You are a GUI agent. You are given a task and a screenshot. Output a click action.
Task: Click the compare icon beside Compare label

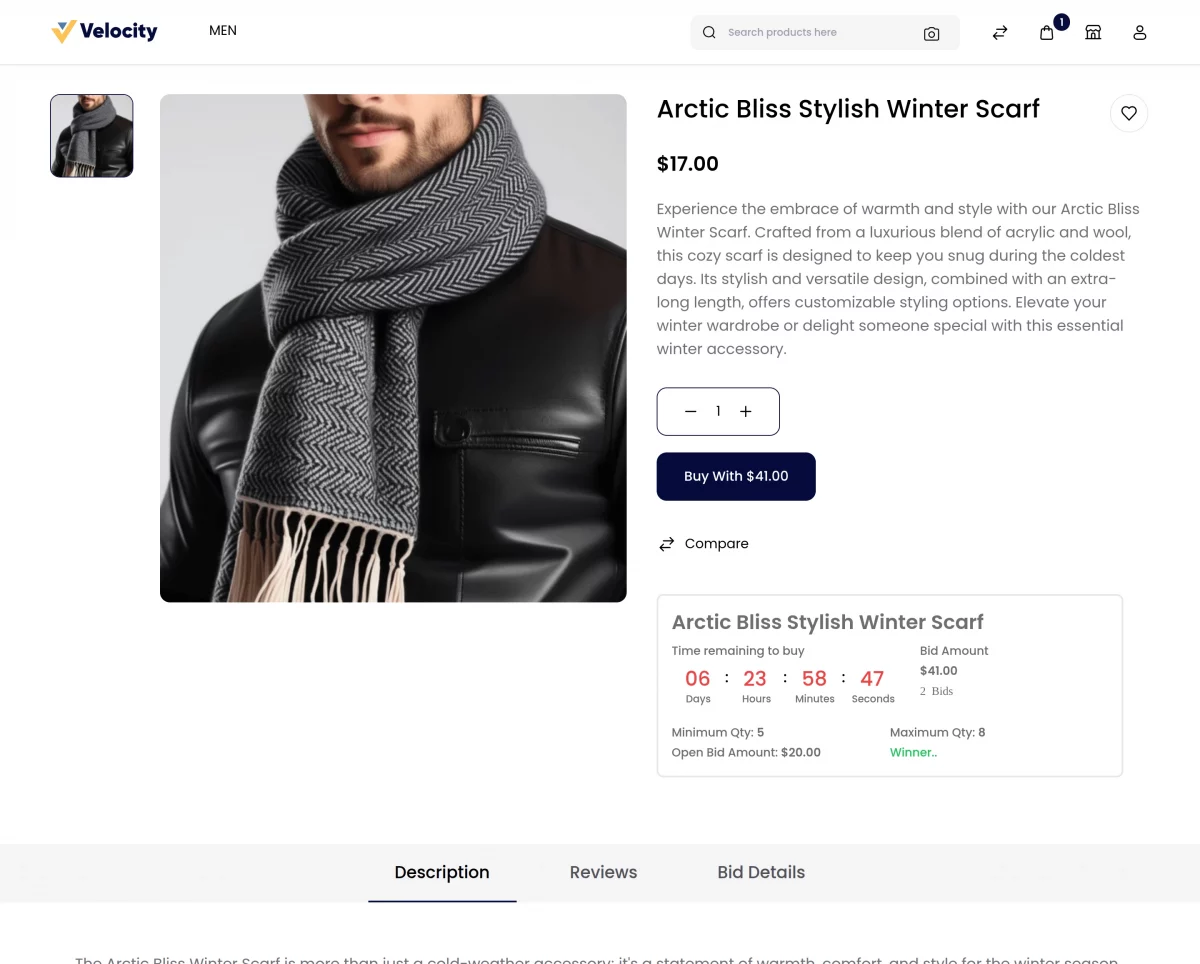pos(666,543)
